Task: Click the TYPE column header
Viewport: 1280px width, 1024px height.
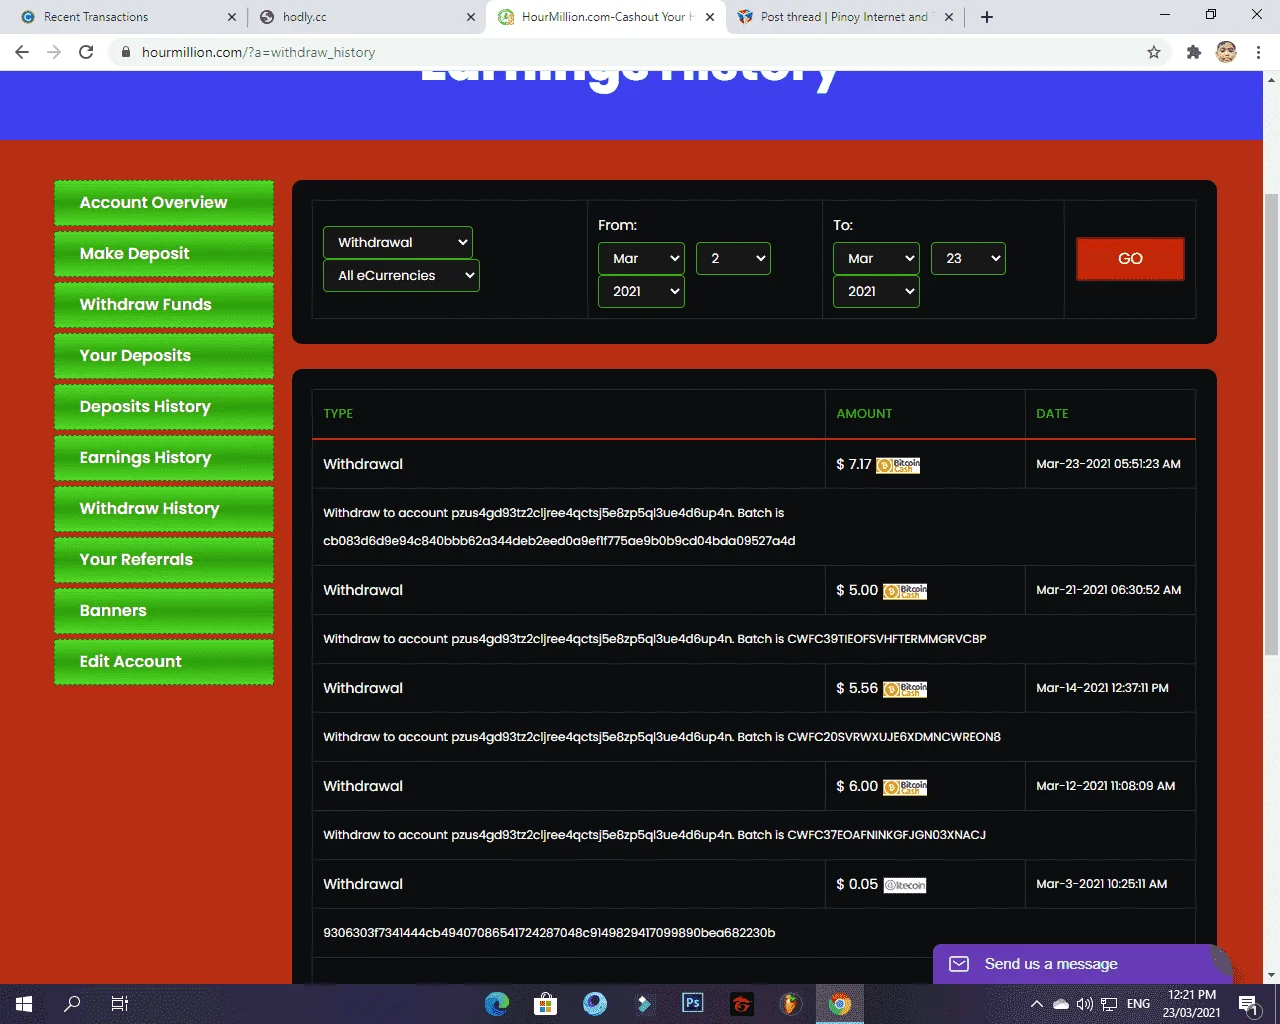Action: [338, 413]
